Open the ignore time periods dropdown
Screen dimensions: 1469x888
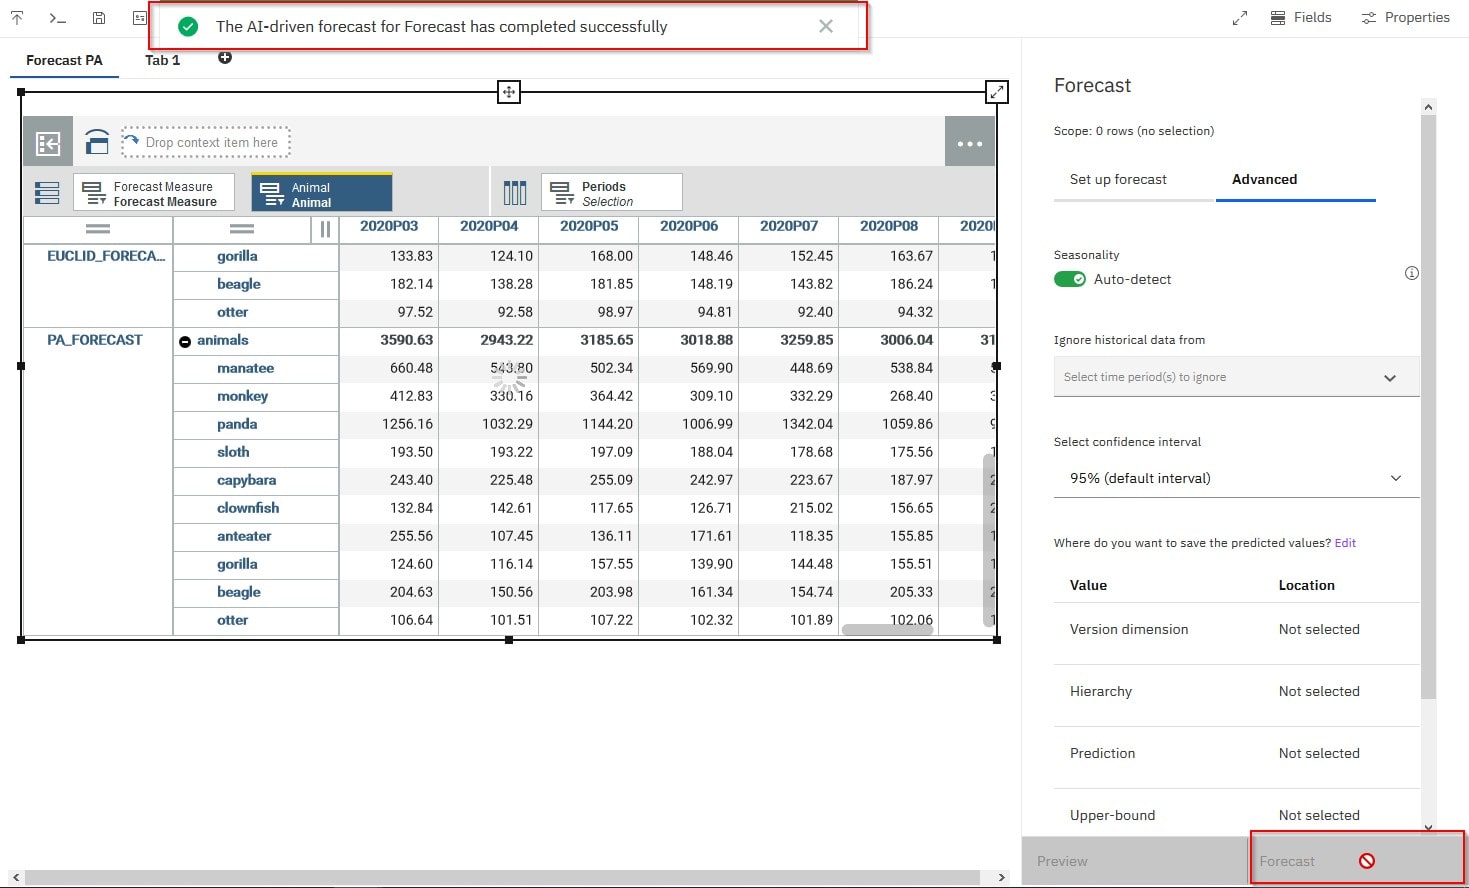point(1236,377)
